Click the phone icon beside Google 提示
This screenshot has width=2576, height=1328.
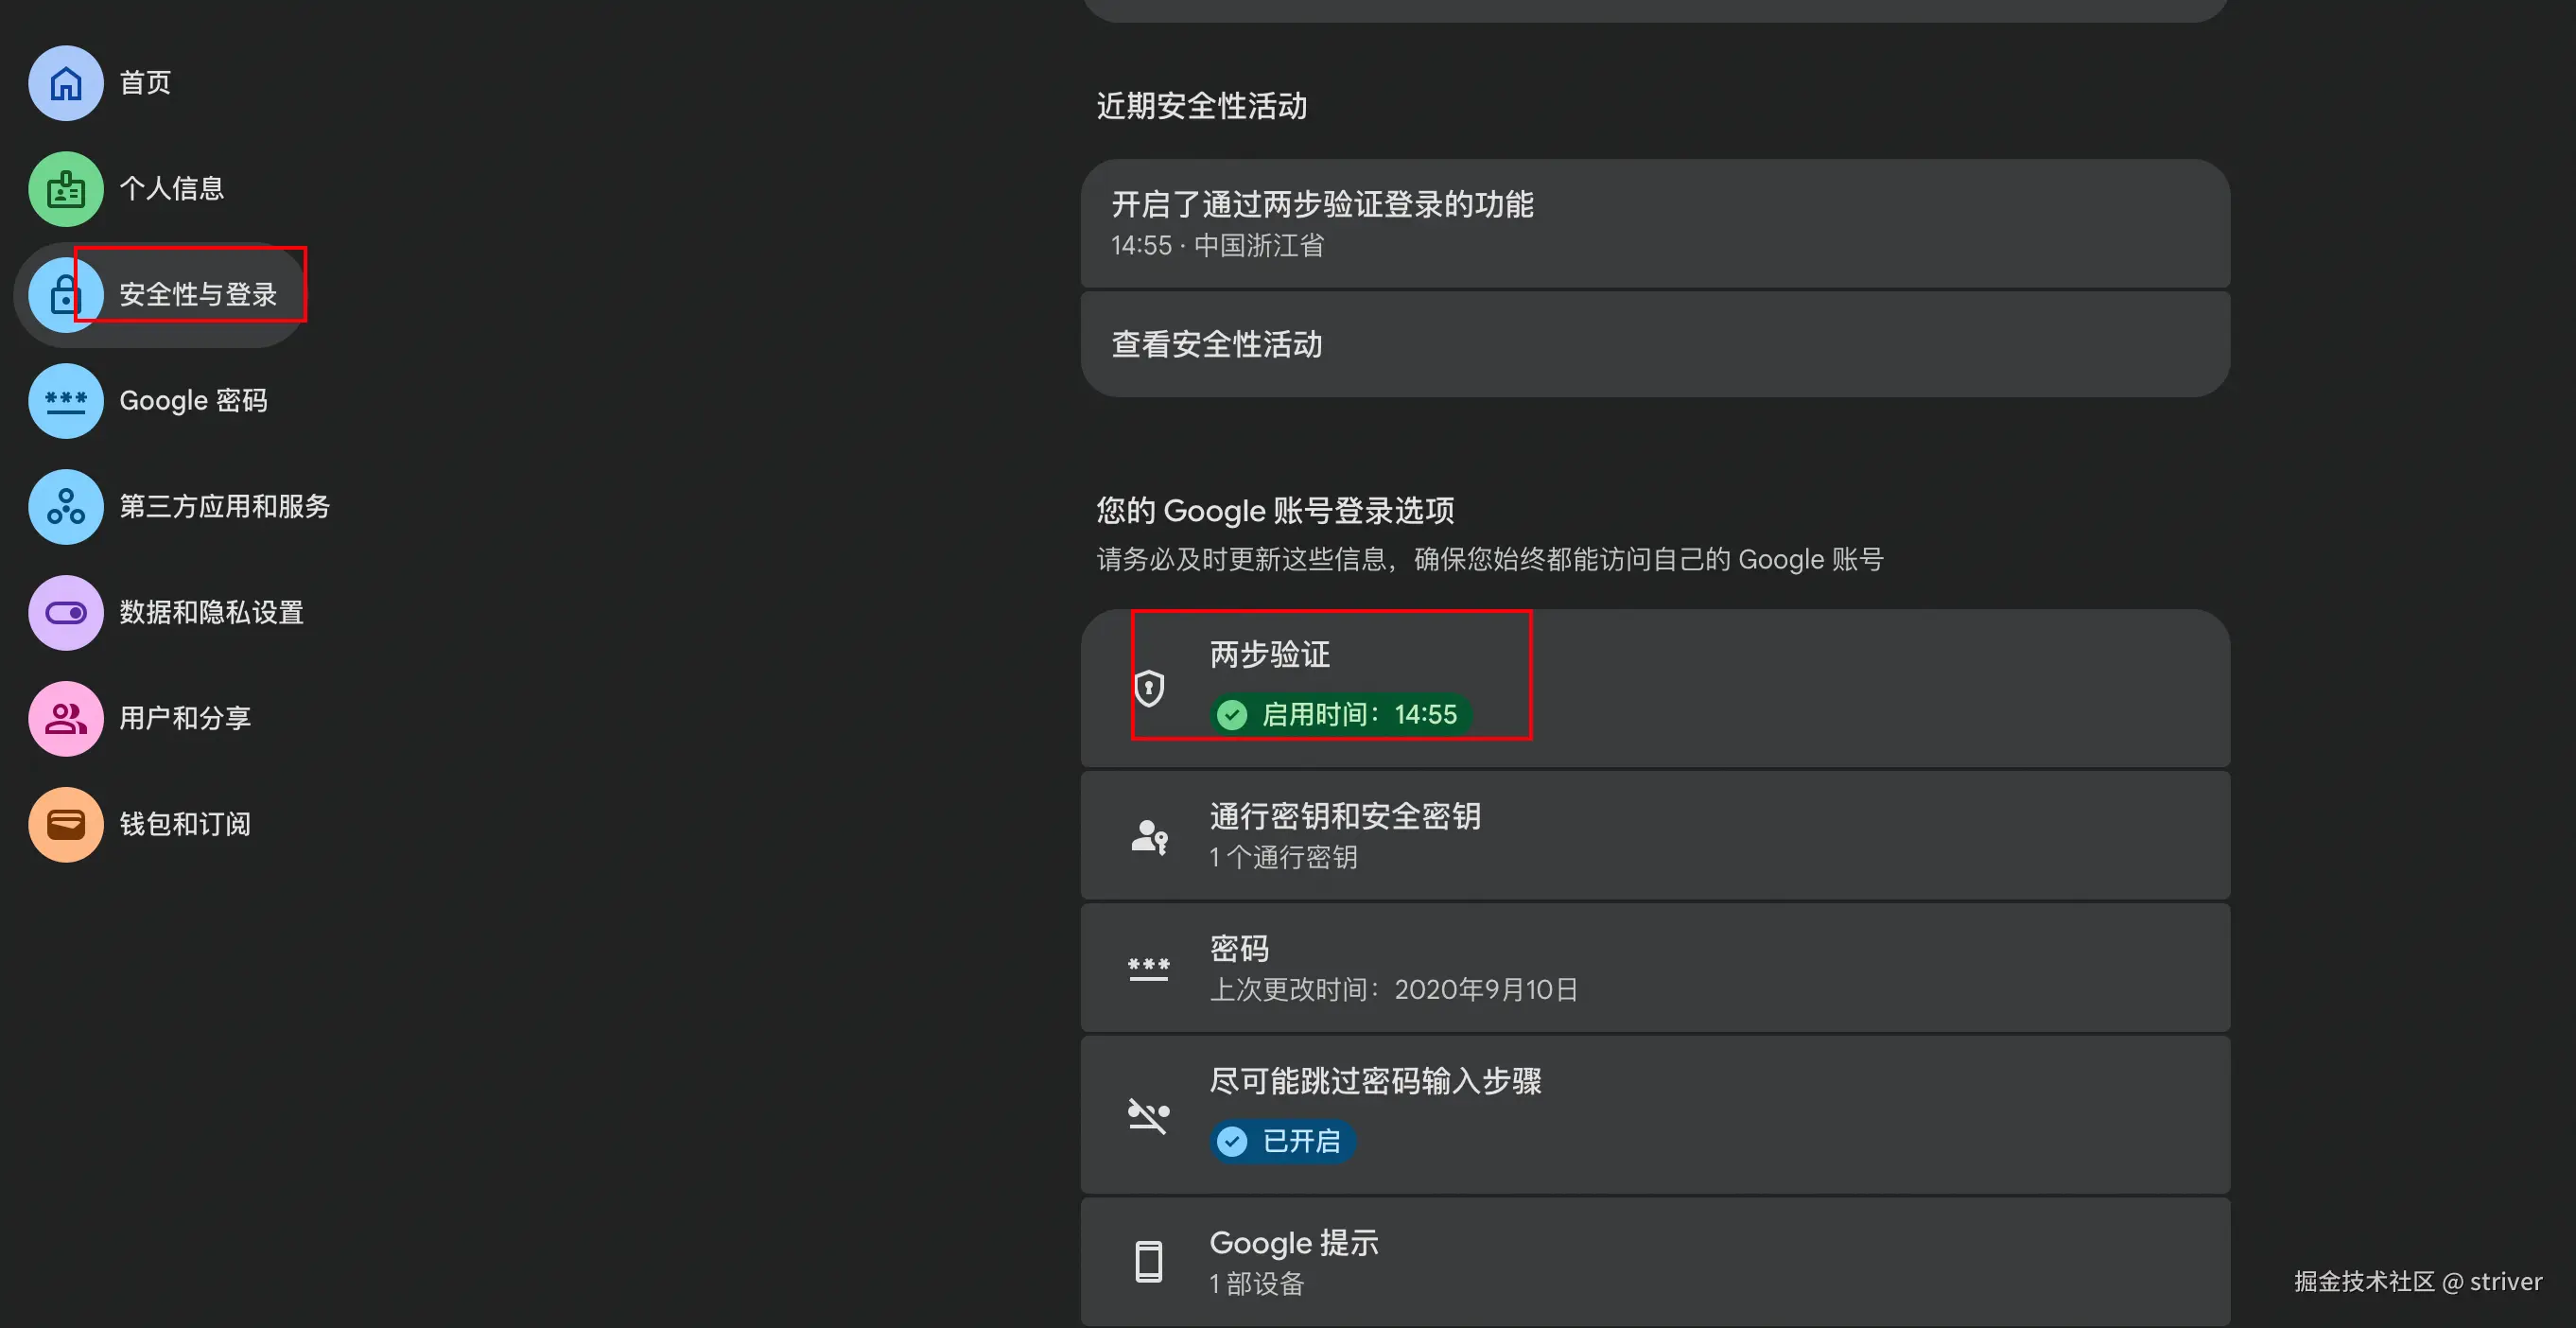1149,1262
